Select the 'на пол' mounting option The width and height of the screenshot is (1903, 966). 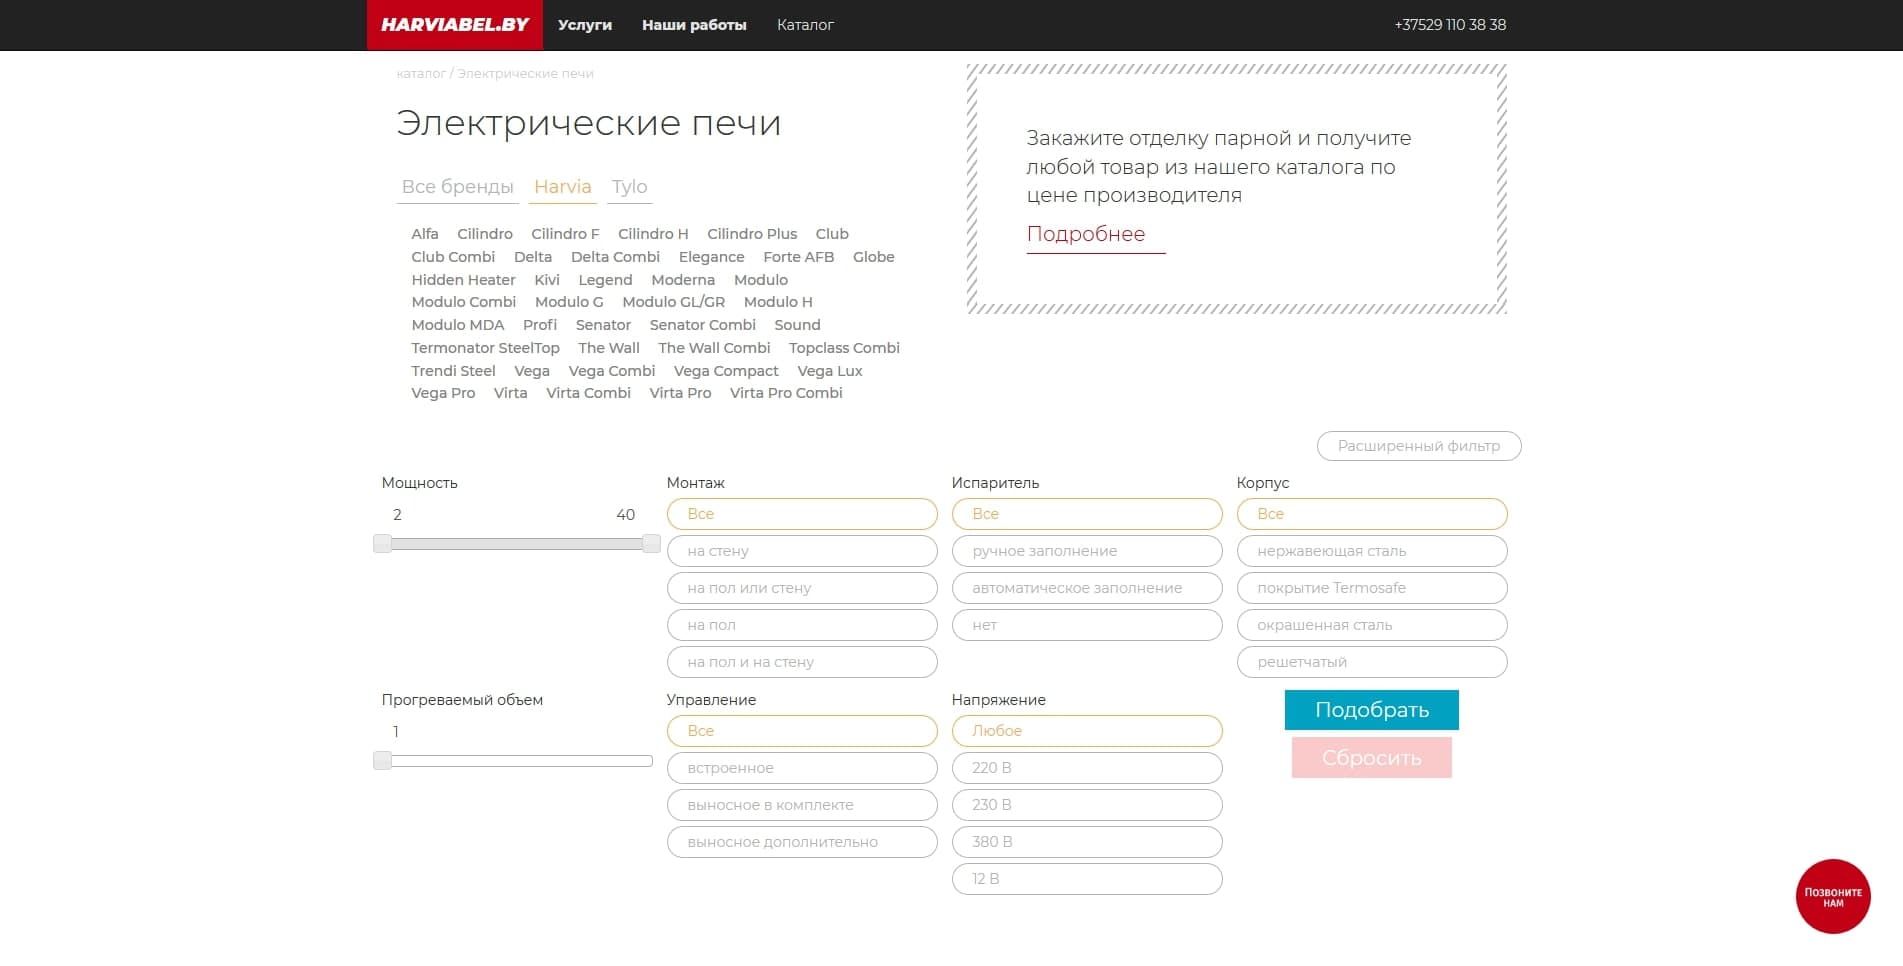[802, 625]
